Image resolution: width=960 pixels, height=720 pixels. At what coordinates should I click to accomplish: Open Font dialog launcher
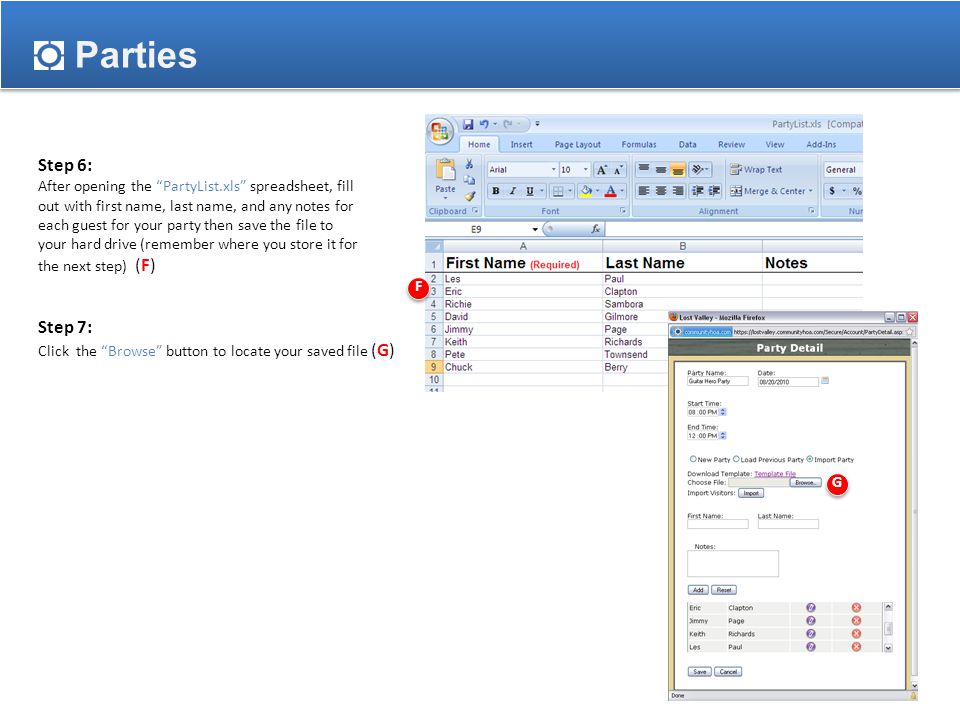[623, 211]
